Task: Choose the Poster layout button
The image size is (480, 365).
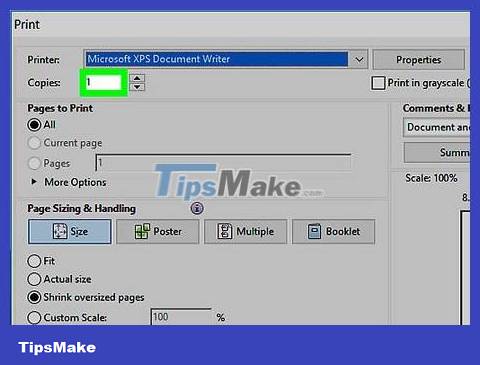Action: [x=158, y=231]
